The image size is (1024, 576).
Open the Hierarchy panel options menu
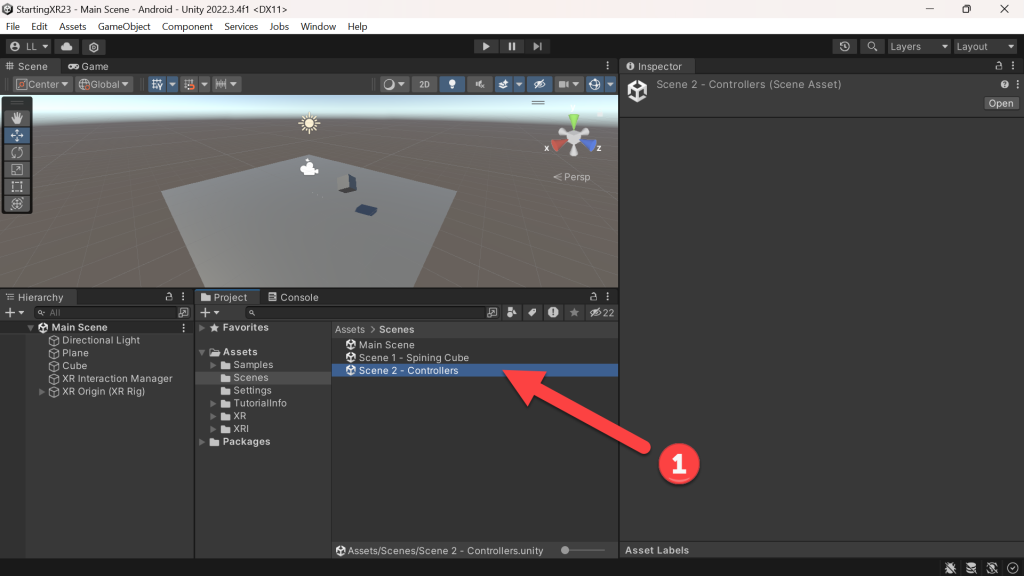point(183,296)
